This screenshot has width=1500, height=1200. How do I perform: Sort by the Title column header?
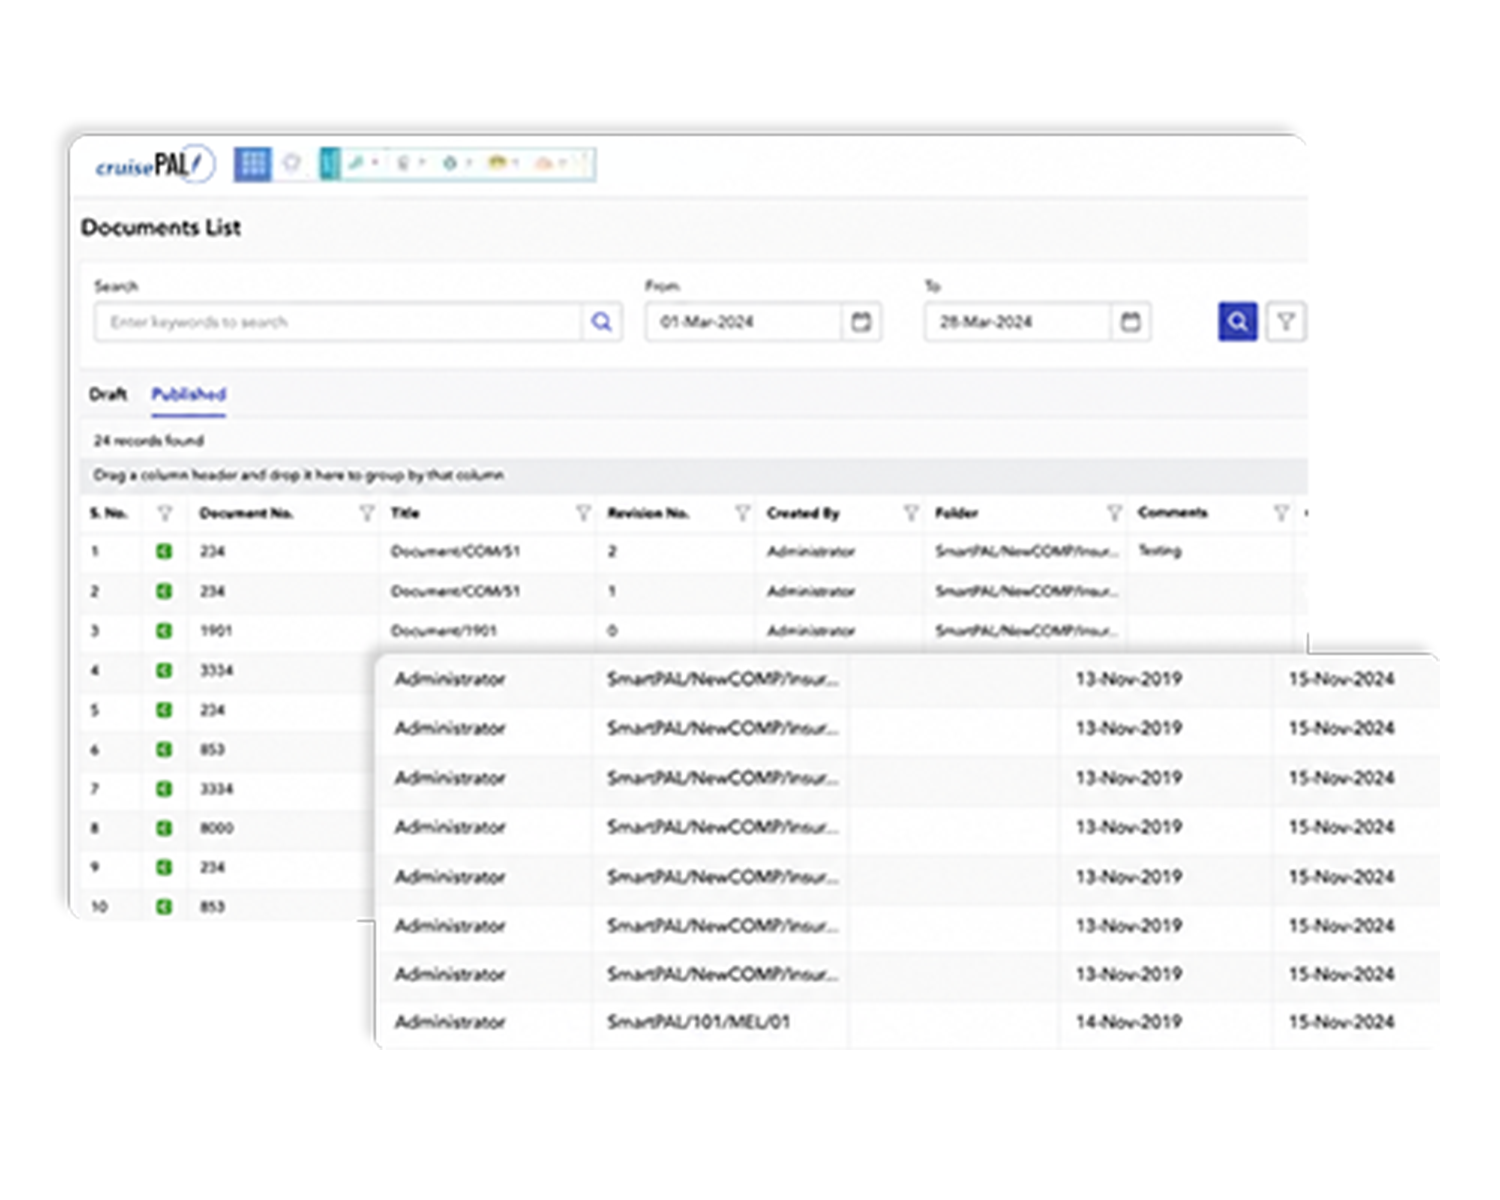point(405,513)
